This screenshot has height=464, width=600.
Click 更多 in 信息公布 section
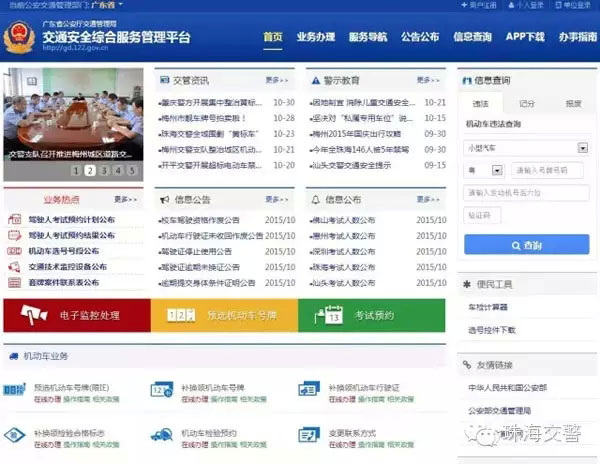428,199
